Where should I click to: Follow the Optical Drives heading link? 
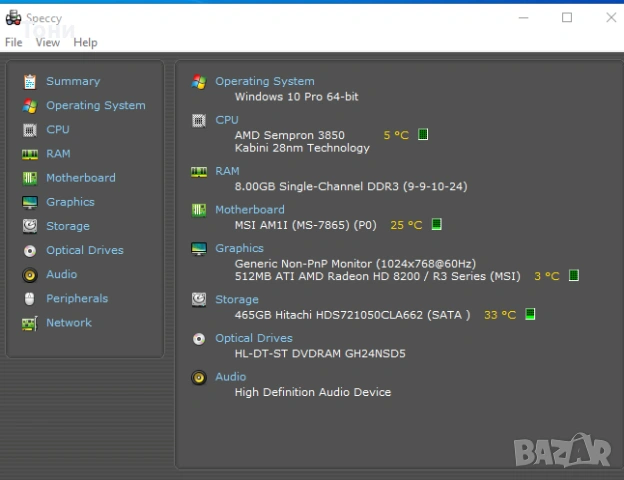254,338
